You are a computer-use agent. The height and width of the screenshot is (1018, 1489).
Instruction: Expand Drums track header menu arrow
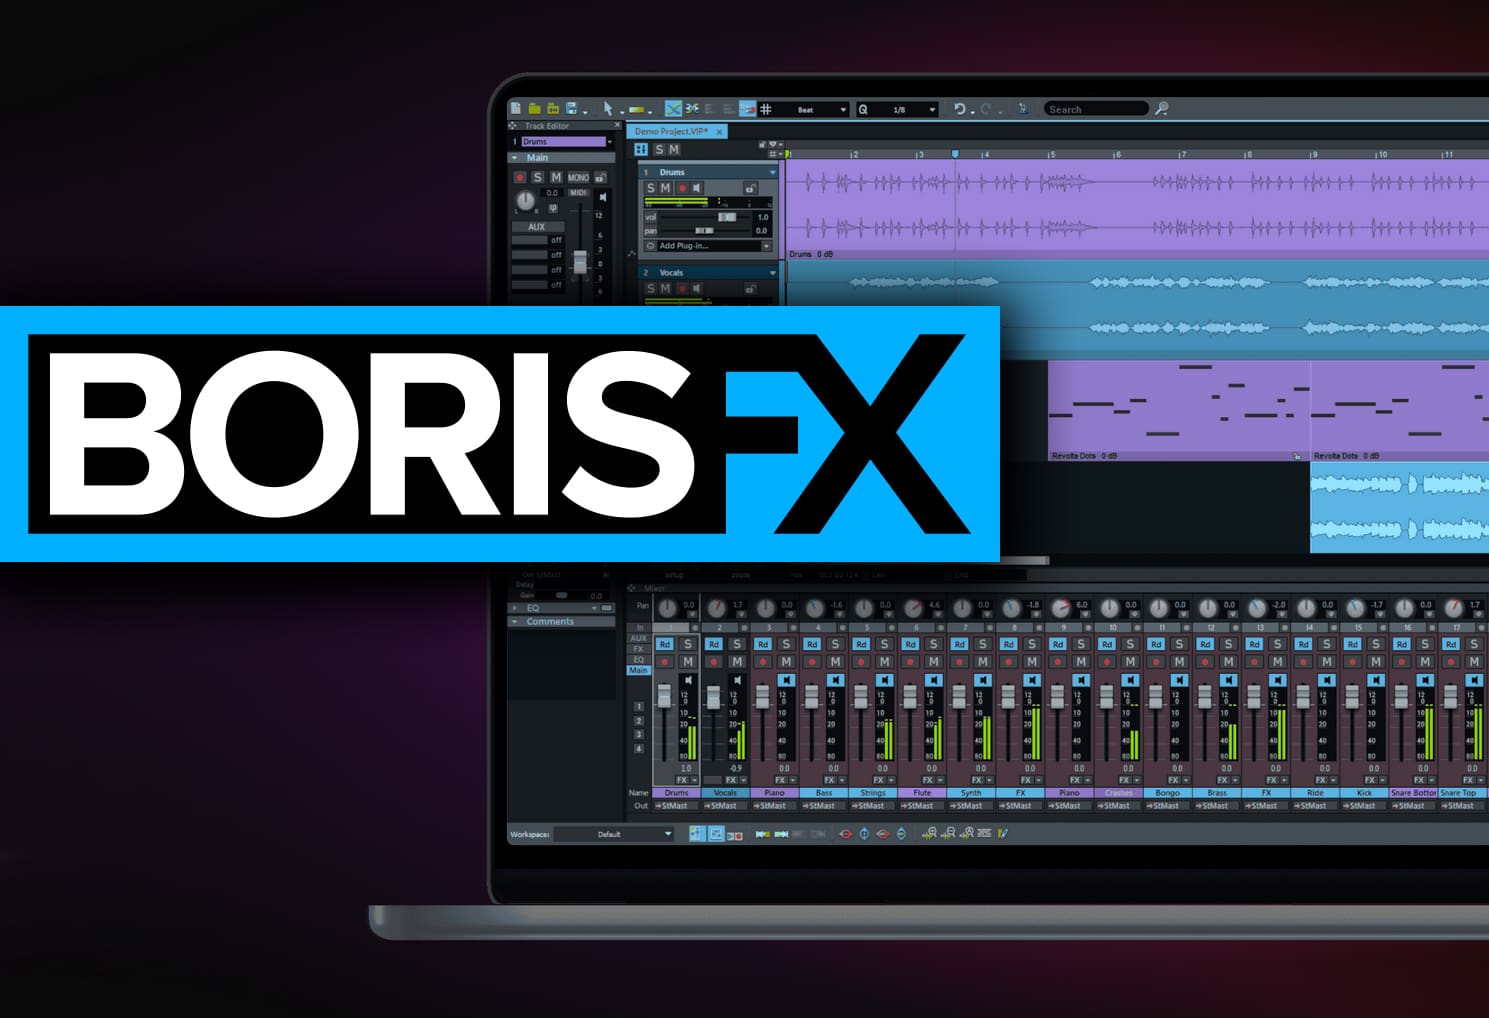tap(772, 172)
